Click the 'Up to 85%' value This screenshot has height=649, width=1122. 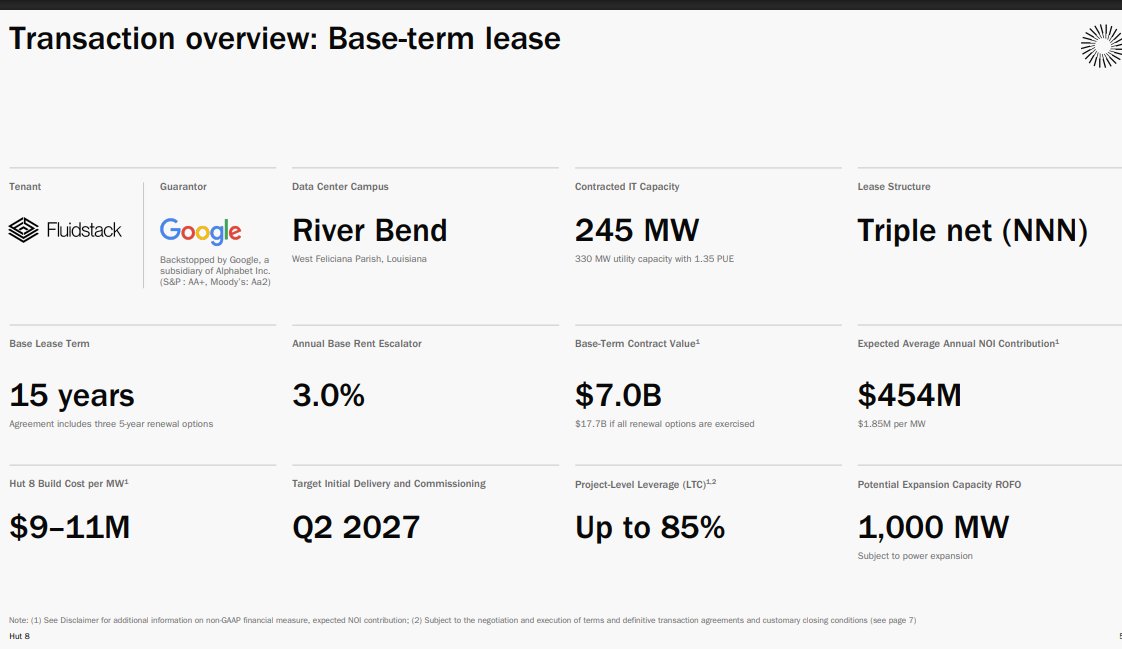coord(650,528)
